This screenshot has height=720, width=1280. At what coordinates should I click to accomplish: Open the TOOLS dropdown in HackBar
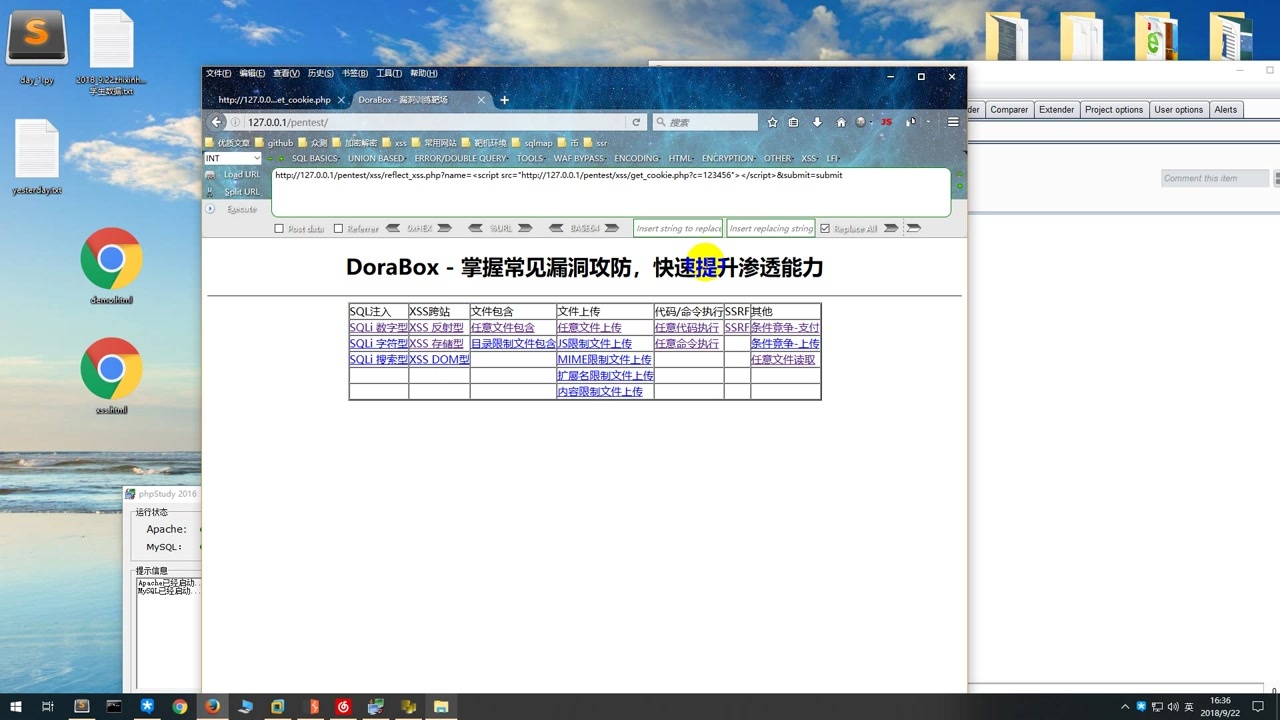coord(530,158)
